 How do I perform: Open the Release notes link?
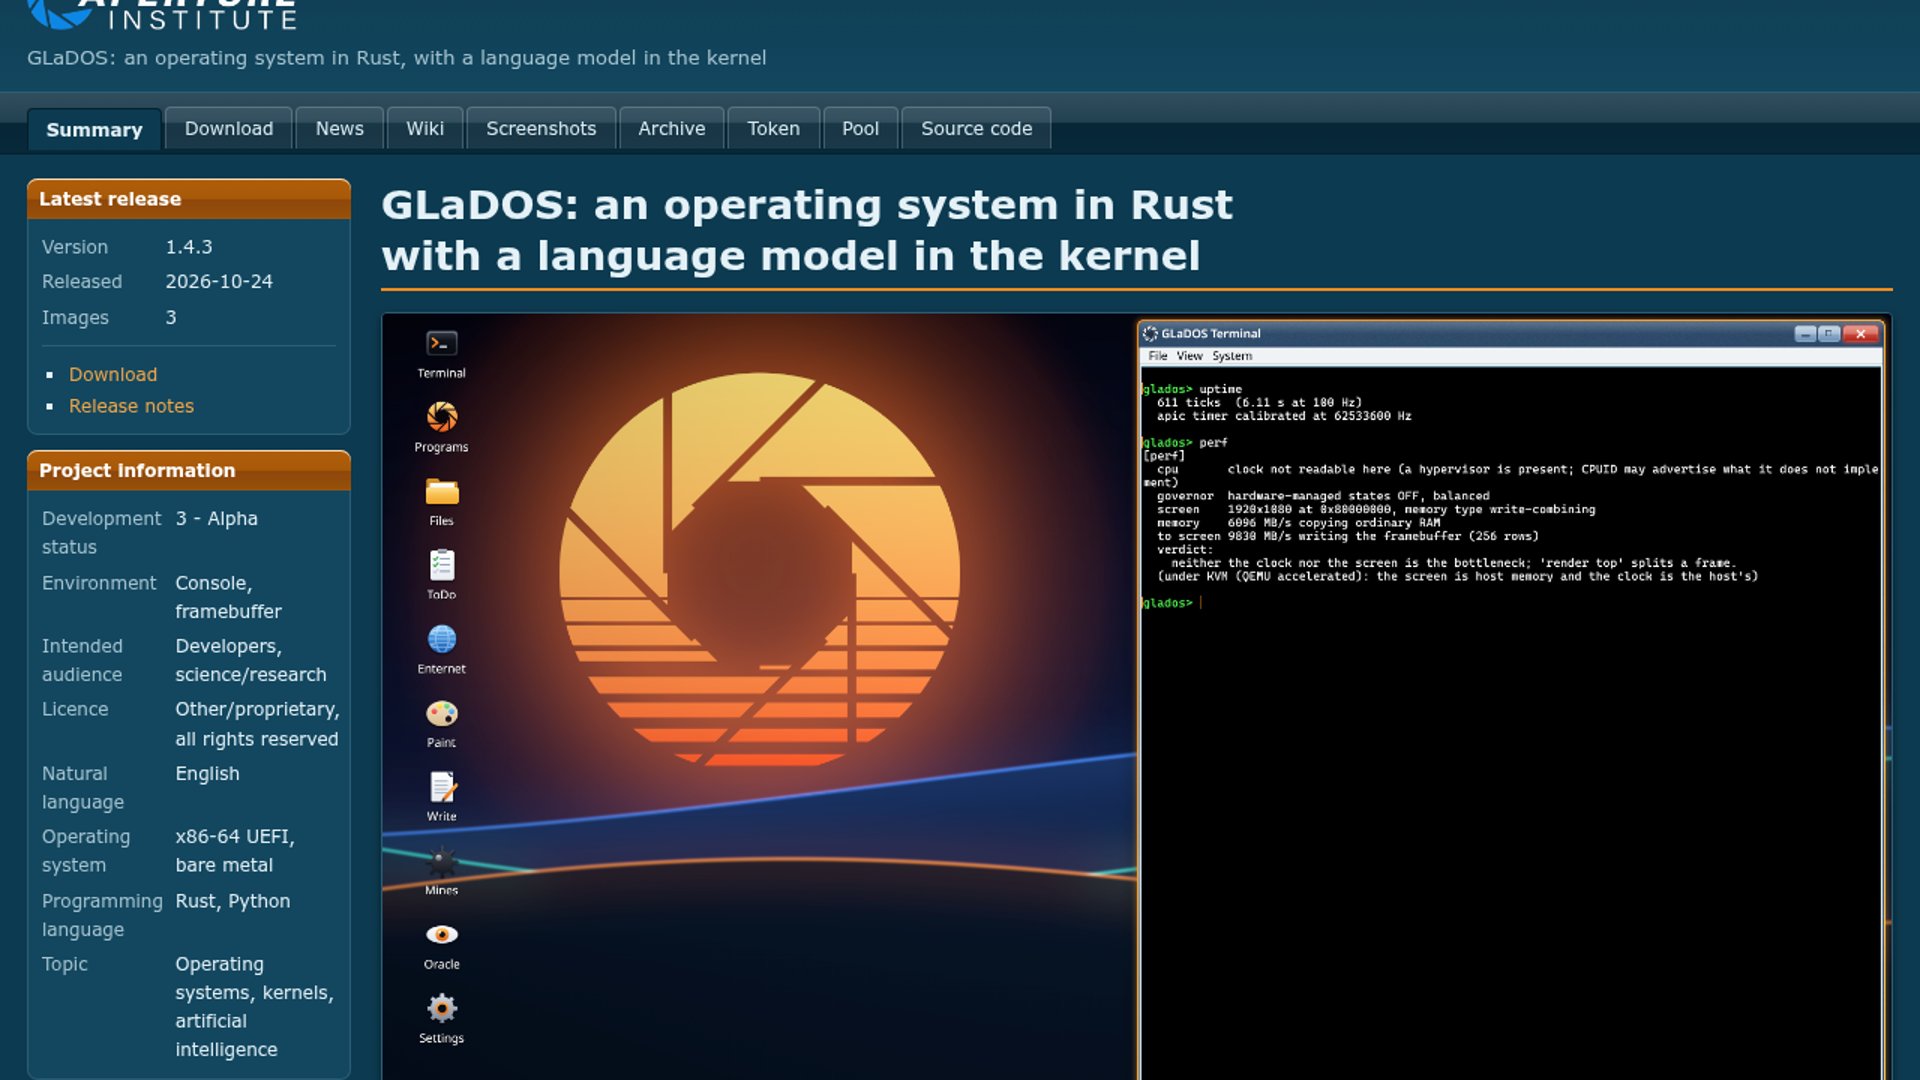click(131, 406)
